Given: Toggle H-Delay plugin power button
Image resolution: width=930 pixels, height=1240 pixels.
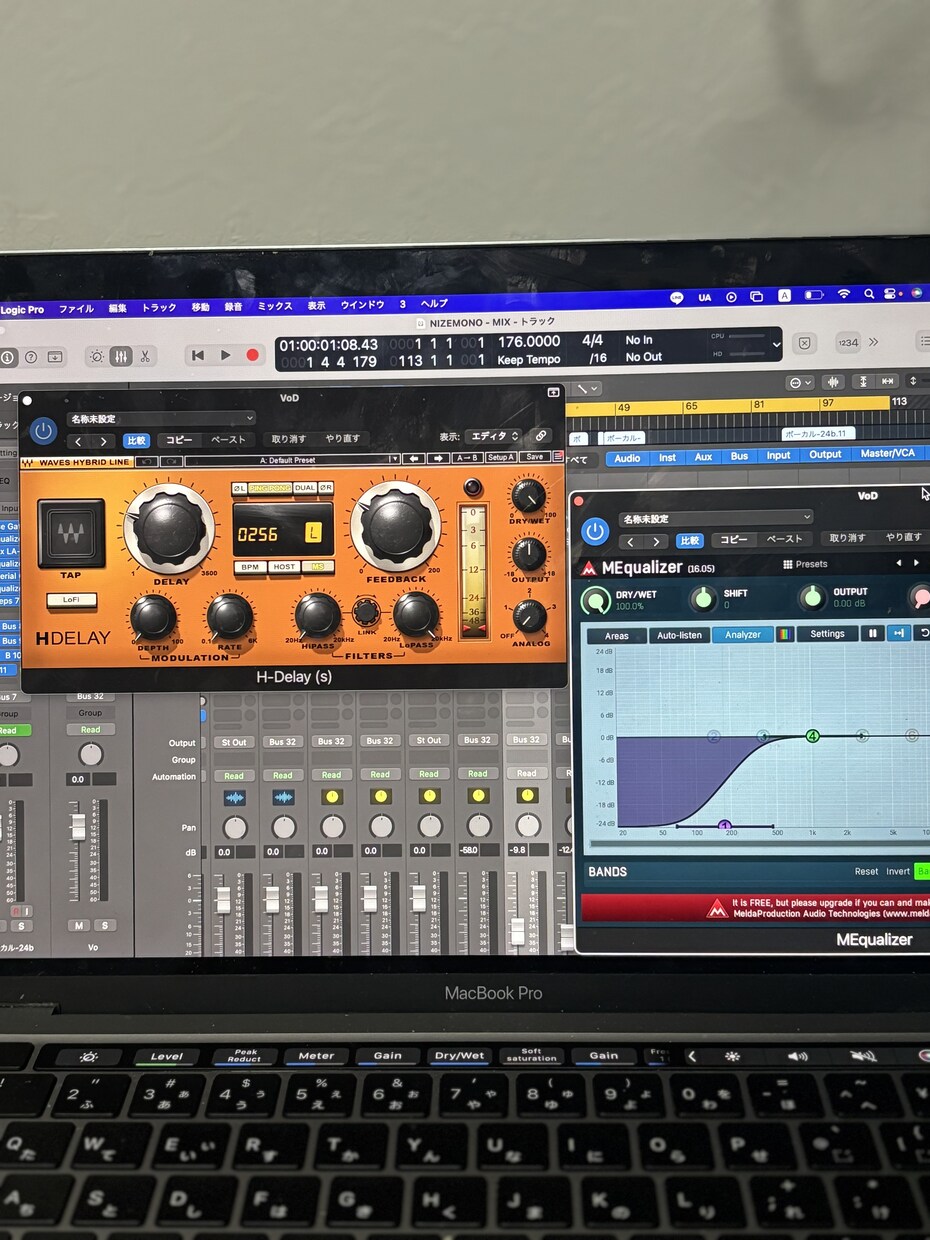Looking at the screenshot, I should (43, 431).
